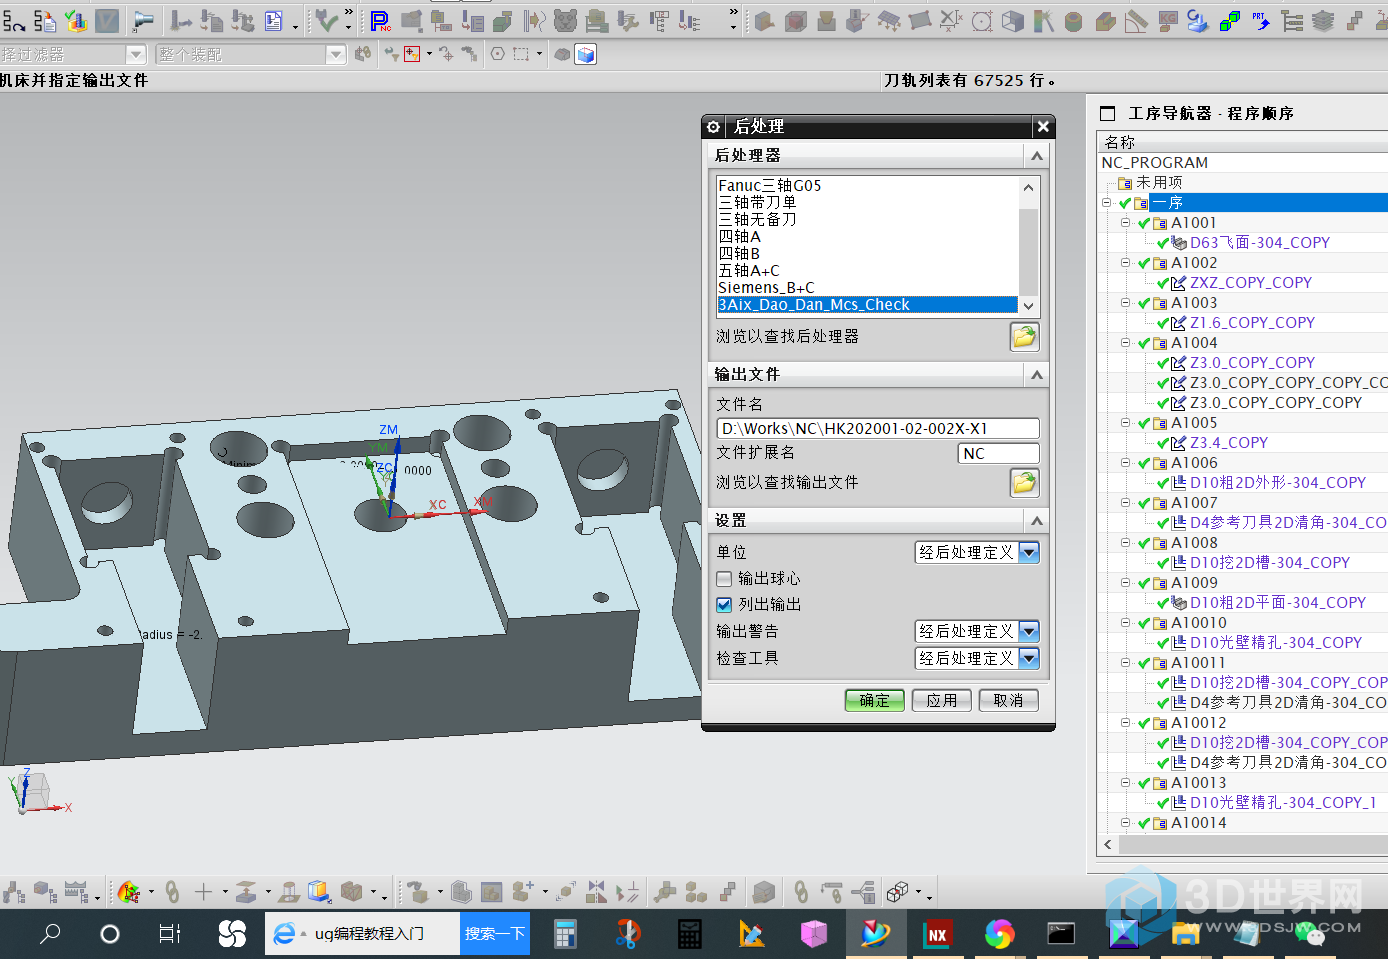Click the green linked cubes toolbar icon
The width and height of the screenshot is (1388, 959).
1230,20
